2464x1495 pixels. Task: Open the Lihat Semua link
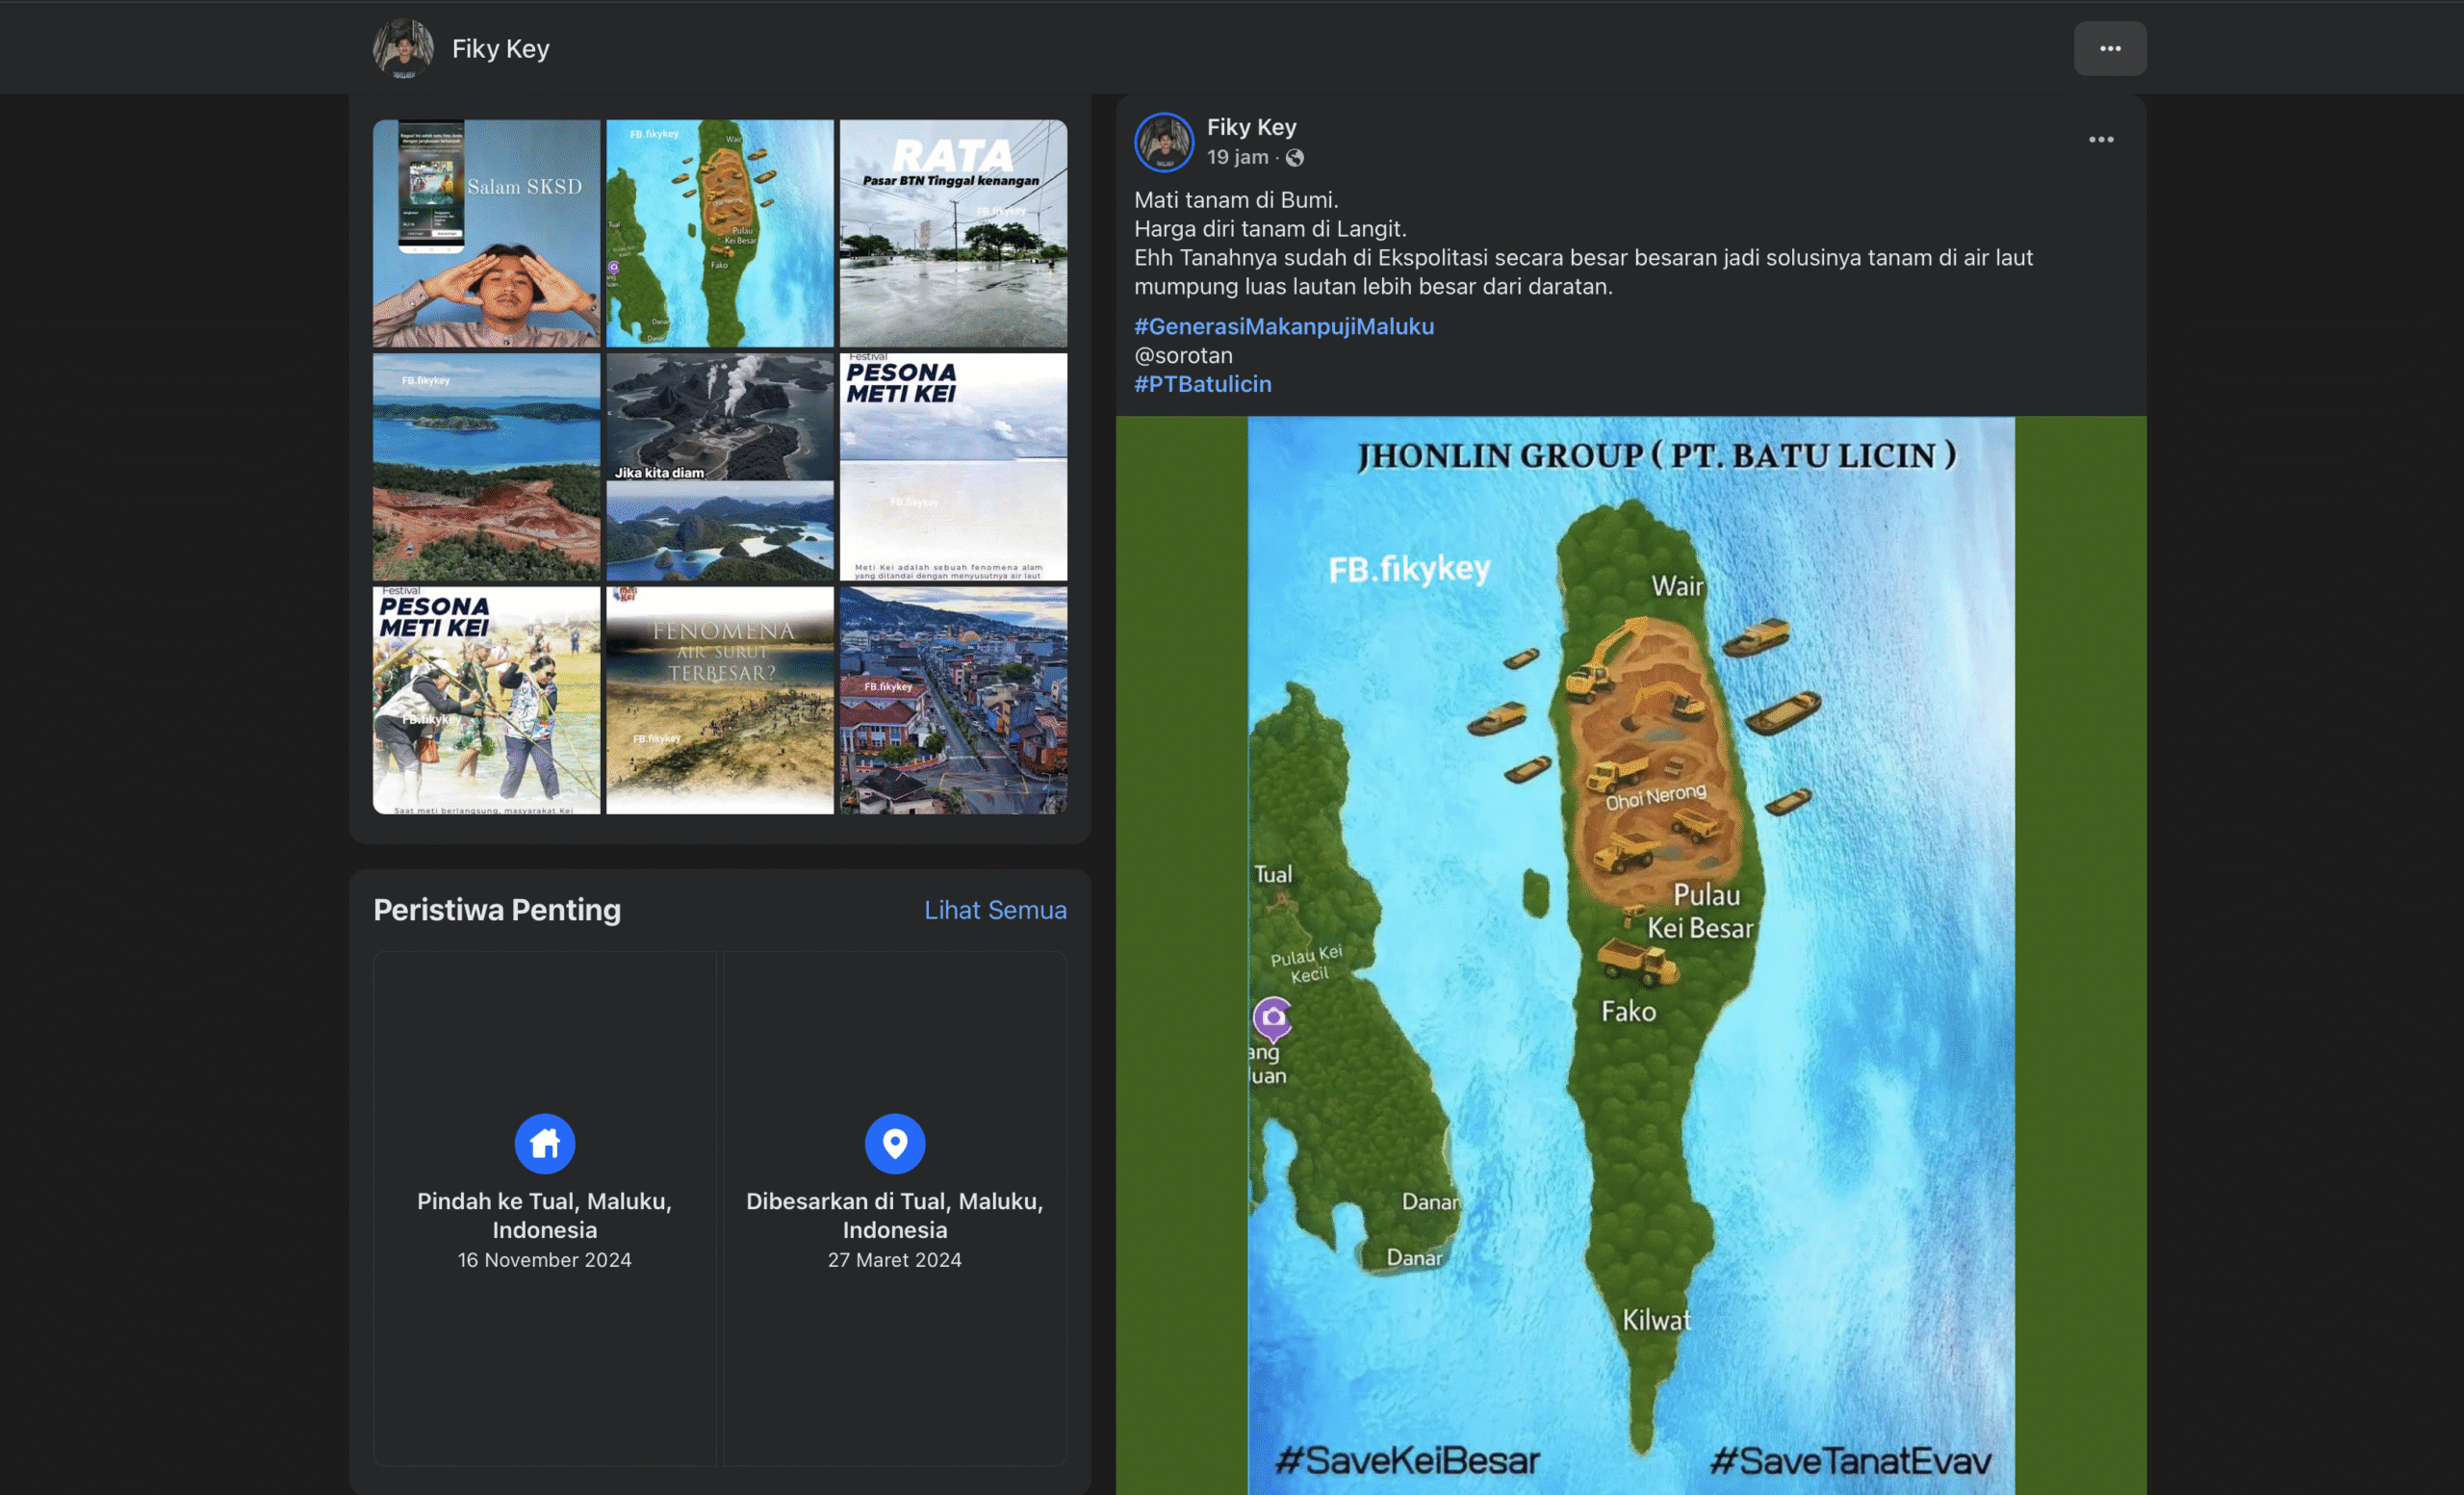pos(994,909)
